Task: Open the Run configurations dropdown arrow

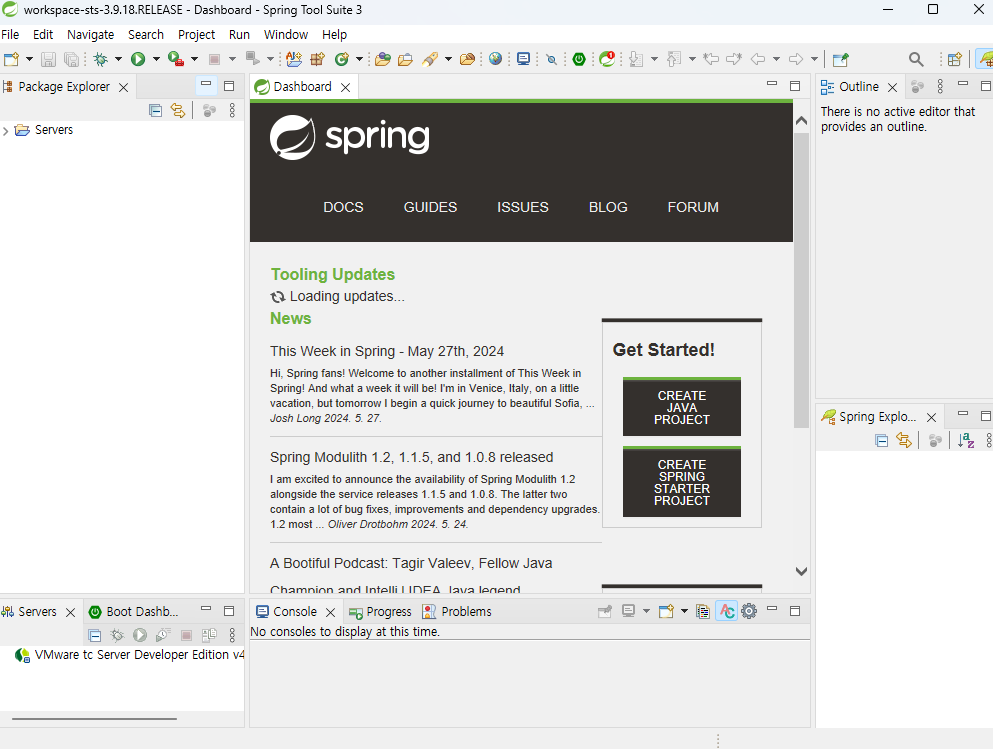Action: (156, 60)
